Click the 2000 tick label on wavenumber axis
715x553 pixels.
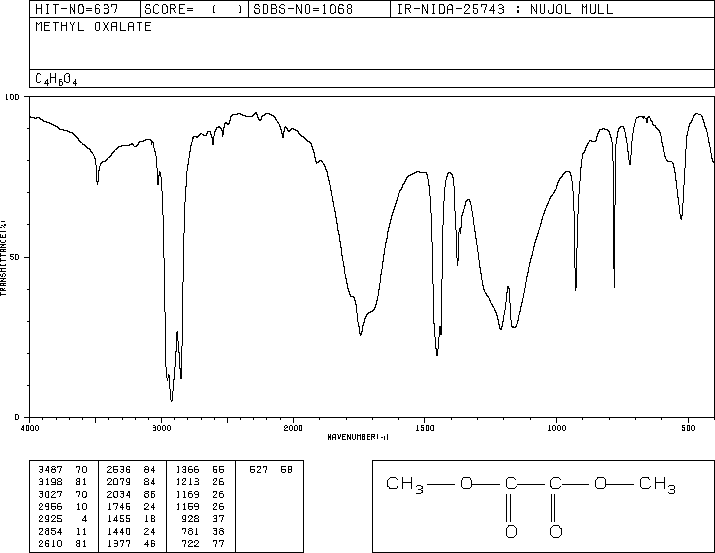coord(293,428)
